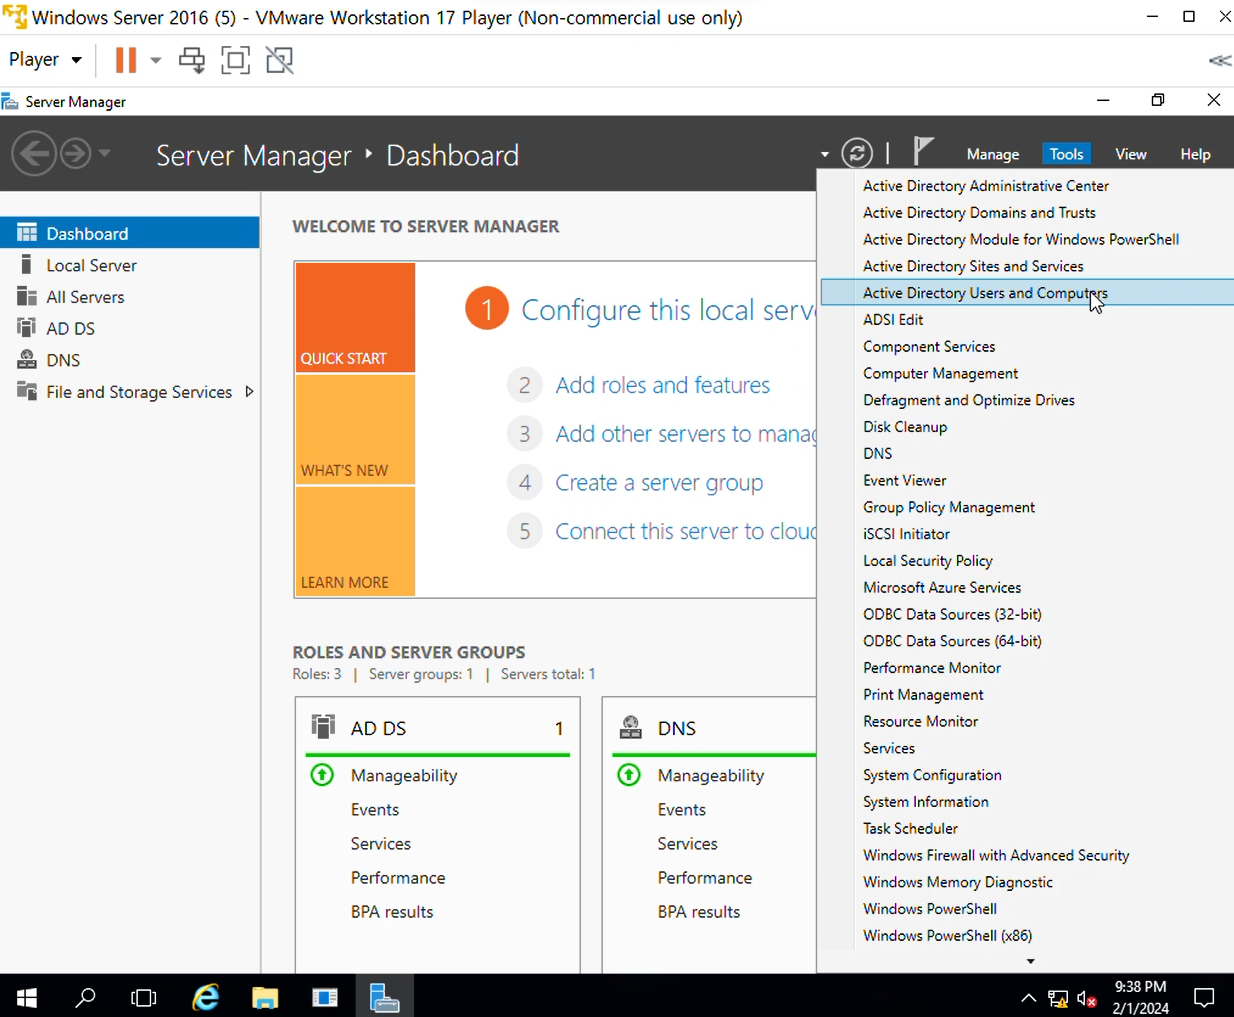Click the Tools menu
The height and width of the screenshot is (1017, 1234).
[1066, 154]
